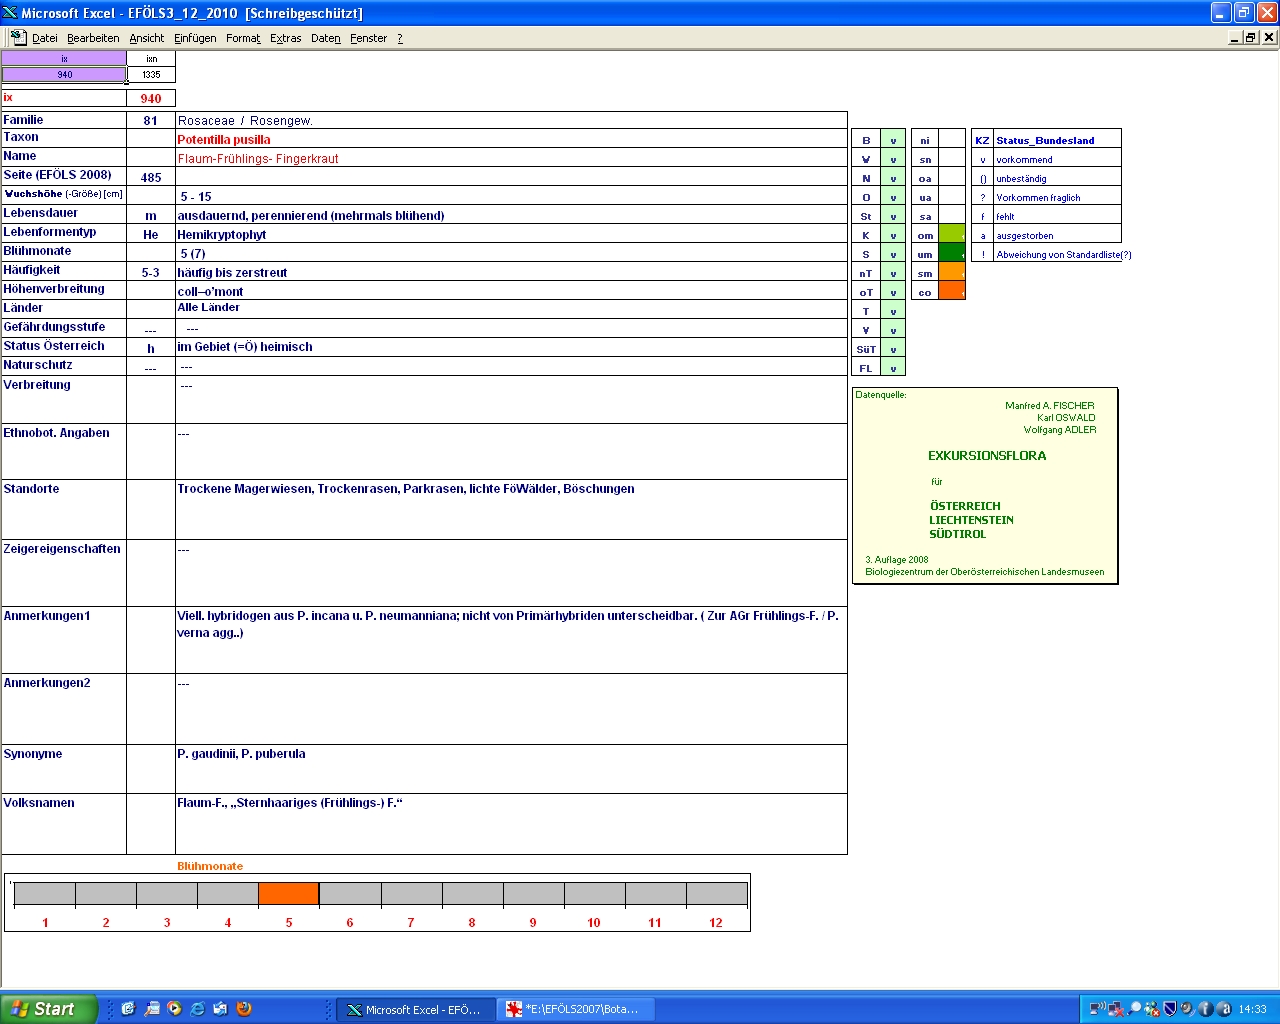Image resolution: width=1280 pixels, height=1024 pixels.
Task: Click the 'coll–o'mont' Höhenverbreitung cell
Action: [x=511, y=291]
